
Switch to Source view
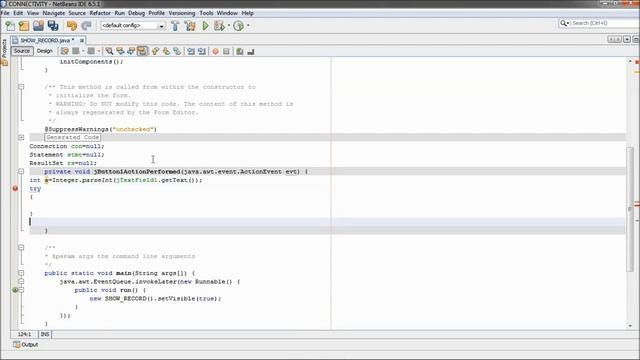click(x=22, y=51)
